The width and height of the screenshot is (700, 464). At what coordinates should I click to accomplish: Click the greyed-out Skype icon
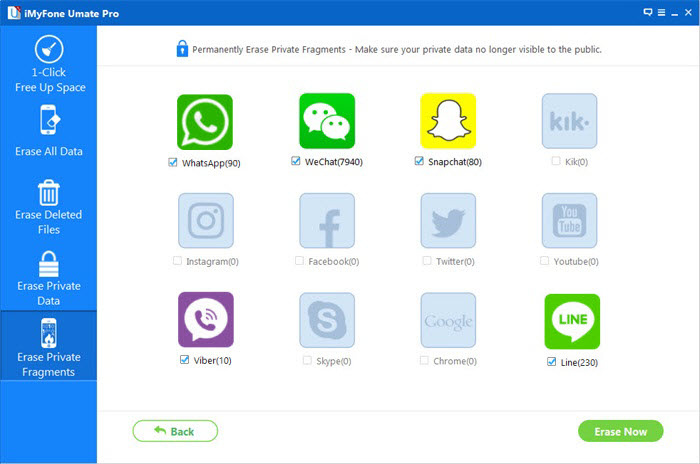pos(327,320)
